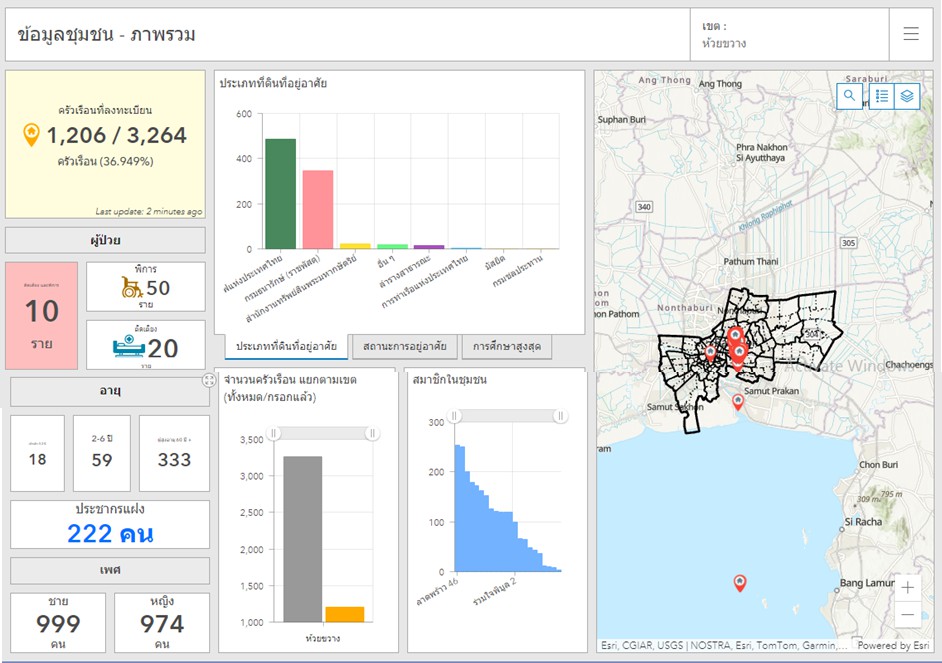Open the hamburger menu in the header
Viewport: 942px width, 663px height.
point(910,34)
